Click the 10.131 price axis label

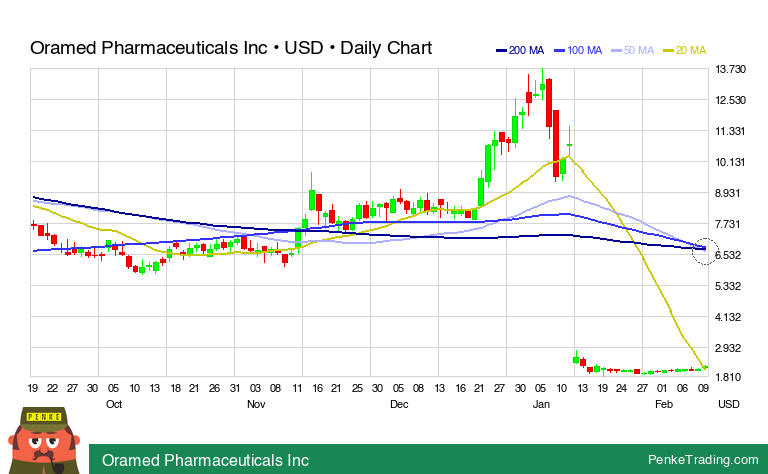tap(730, 162)
